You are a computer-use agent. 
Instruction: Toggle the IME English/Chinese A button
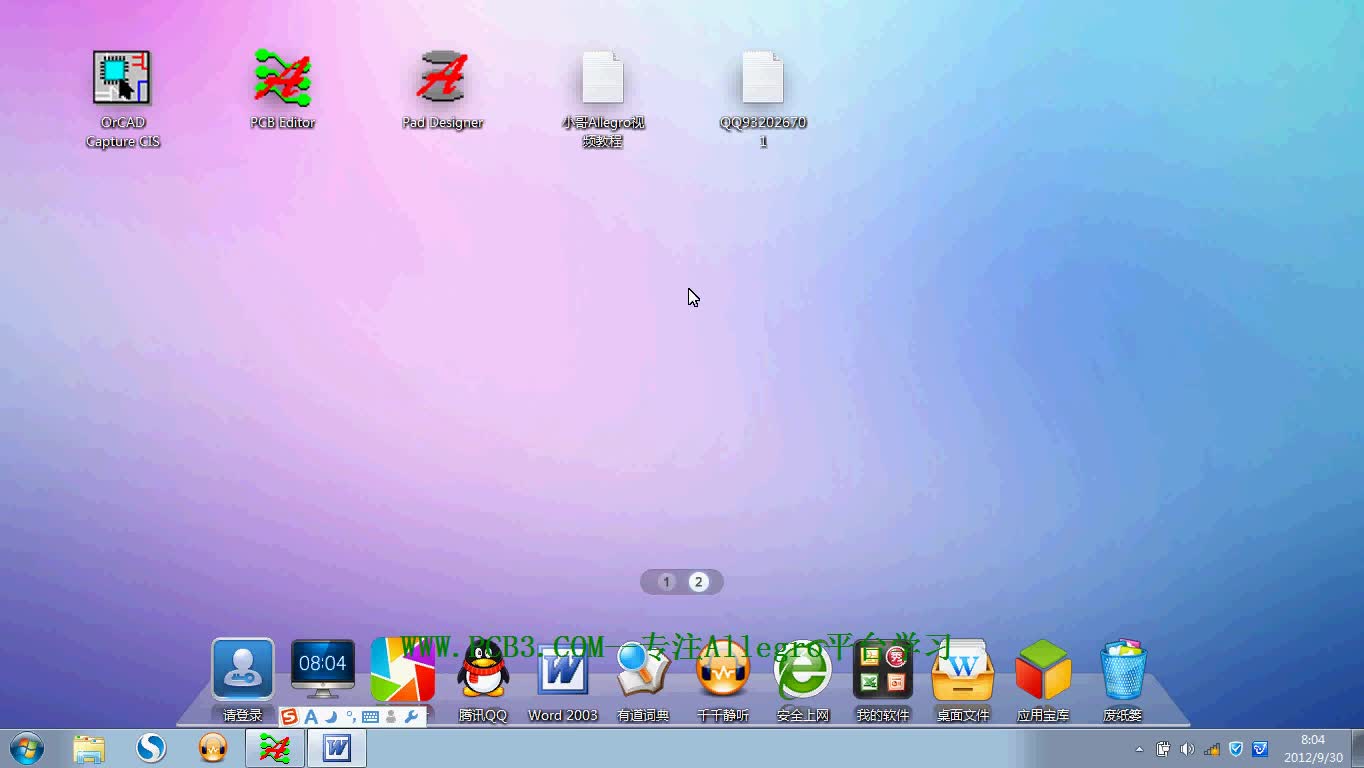click(311, 717)
